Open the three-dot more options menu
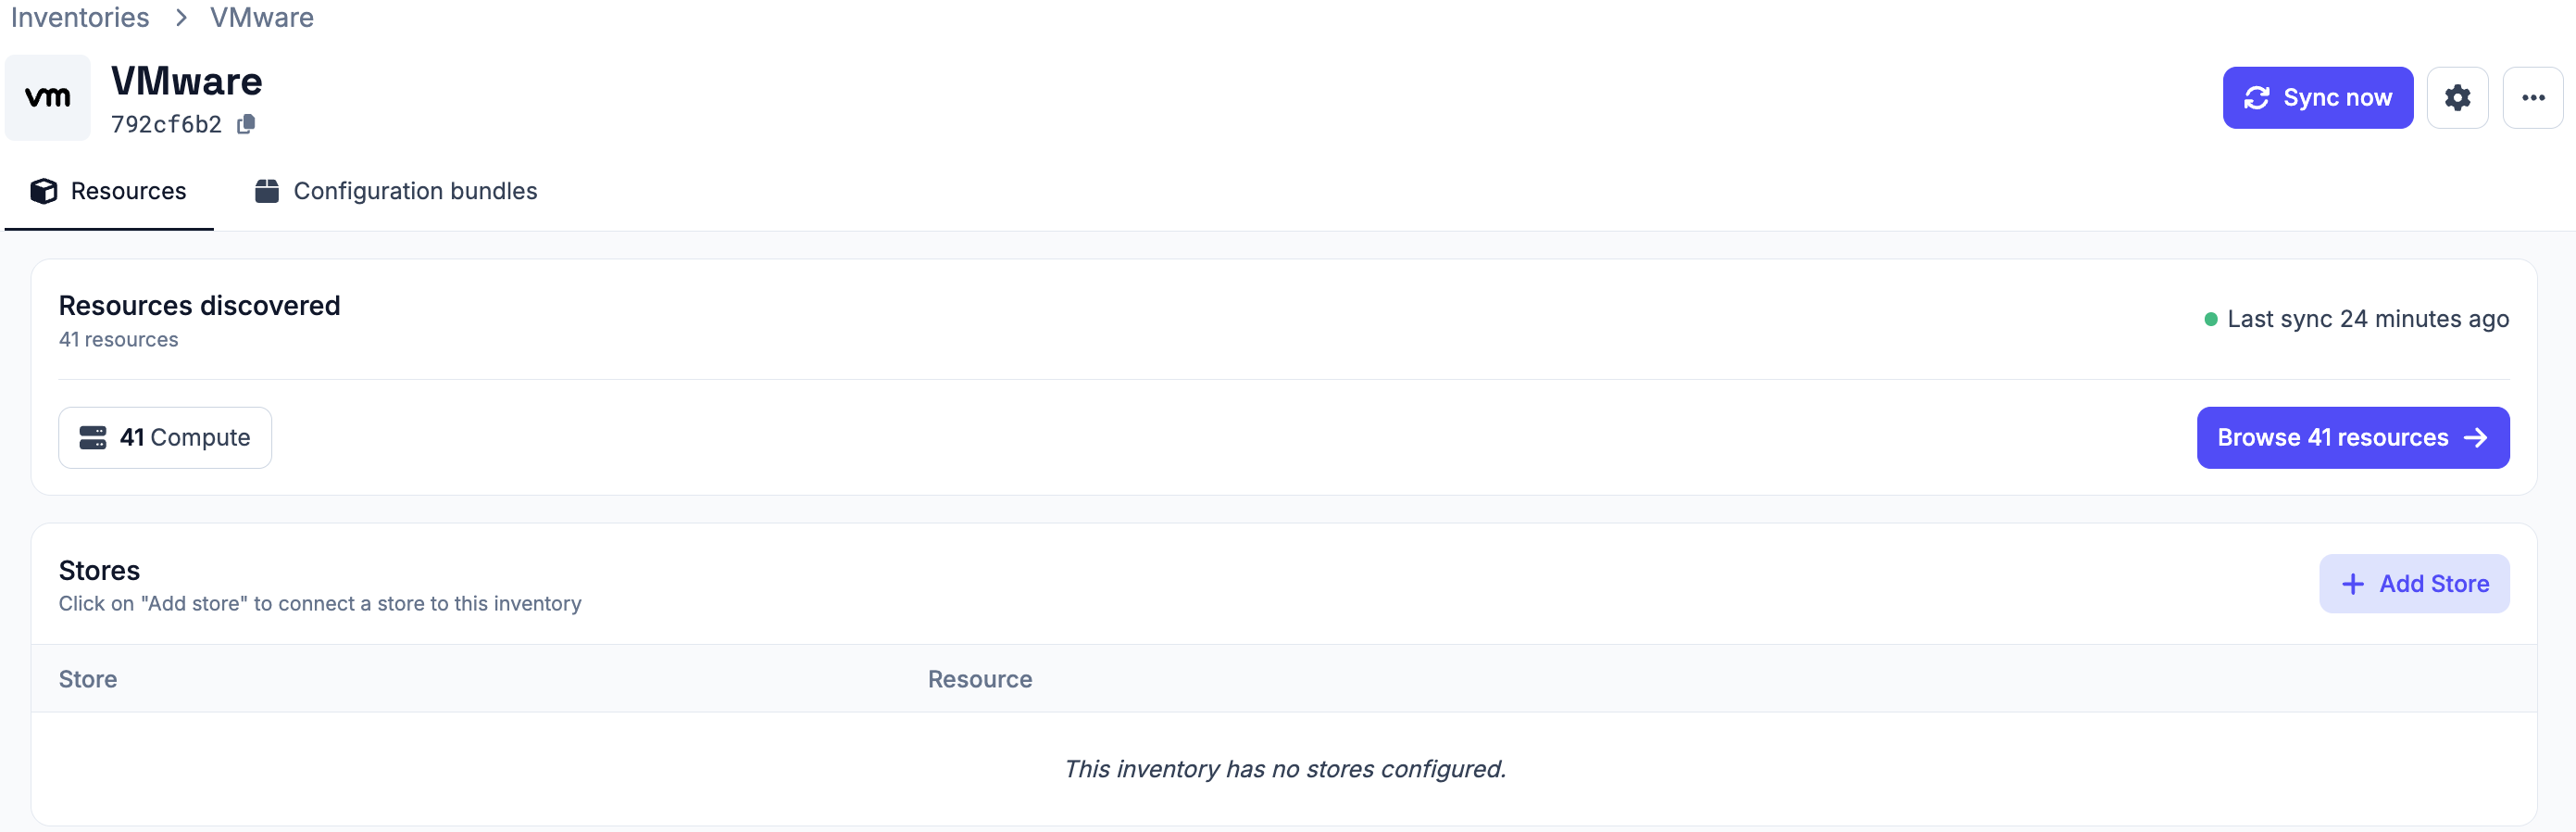This screenshot has width=2576, height=832. tap(2532, 98)
